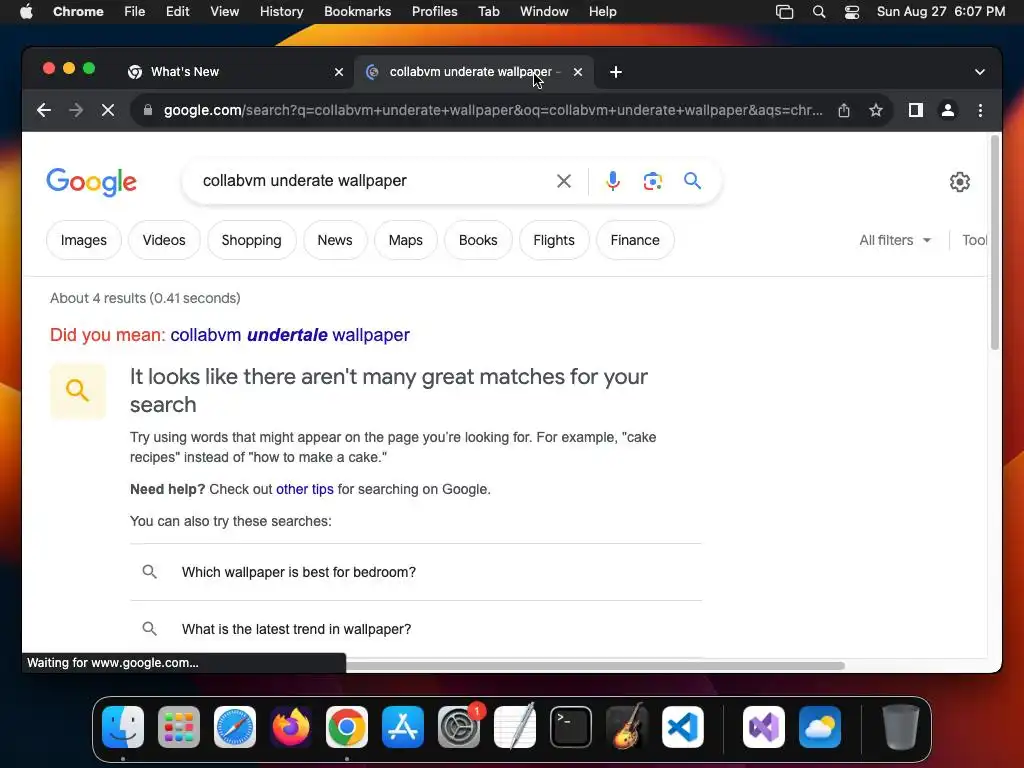Start voice search with microphone icon
The width and height of the screenshot is (1024, 768).
[613, 181]
